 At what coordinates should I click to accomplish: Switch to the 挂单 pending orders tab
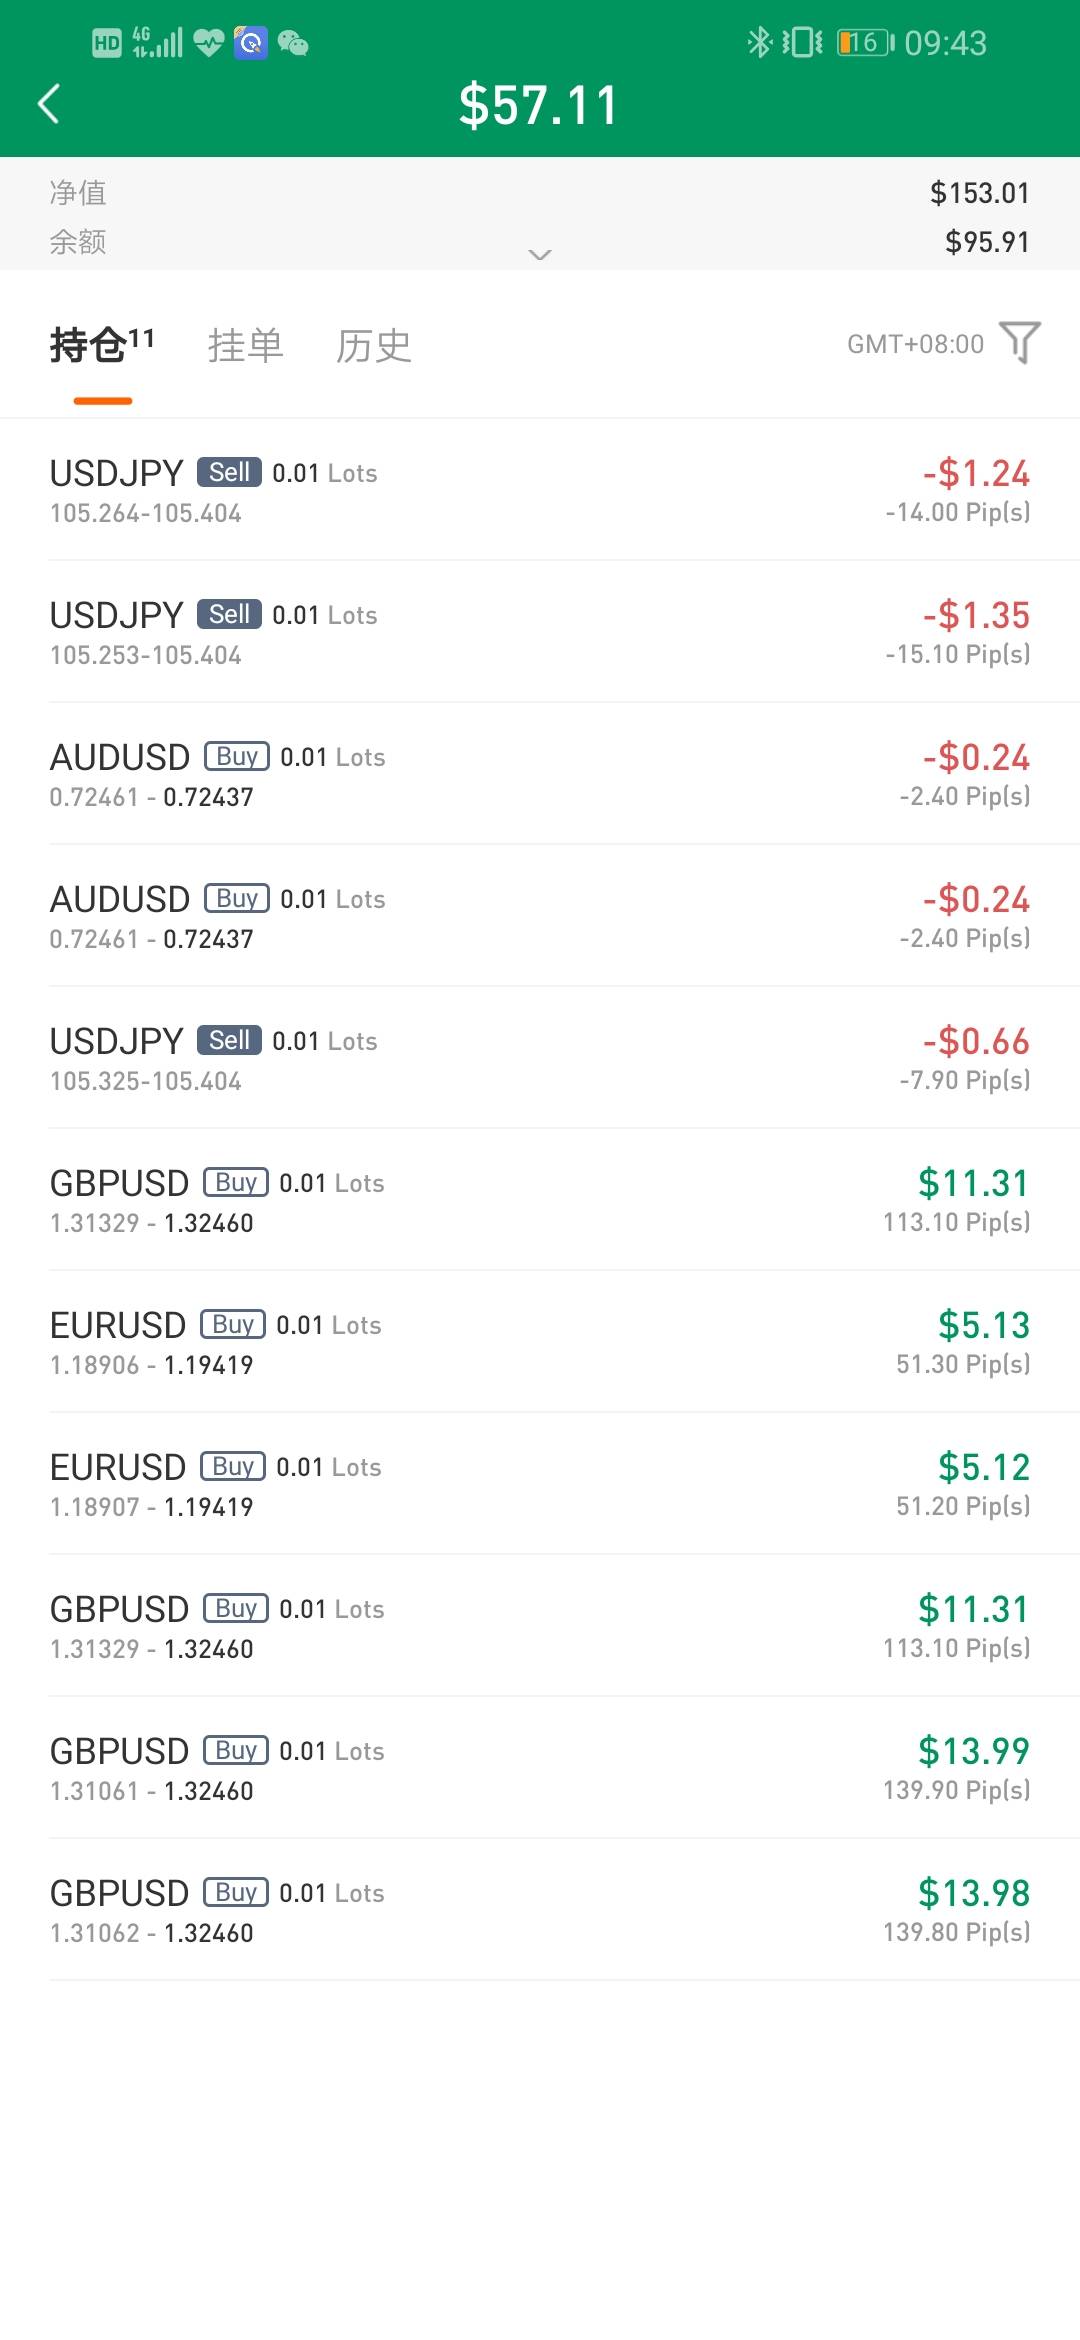tap(245, 345)
